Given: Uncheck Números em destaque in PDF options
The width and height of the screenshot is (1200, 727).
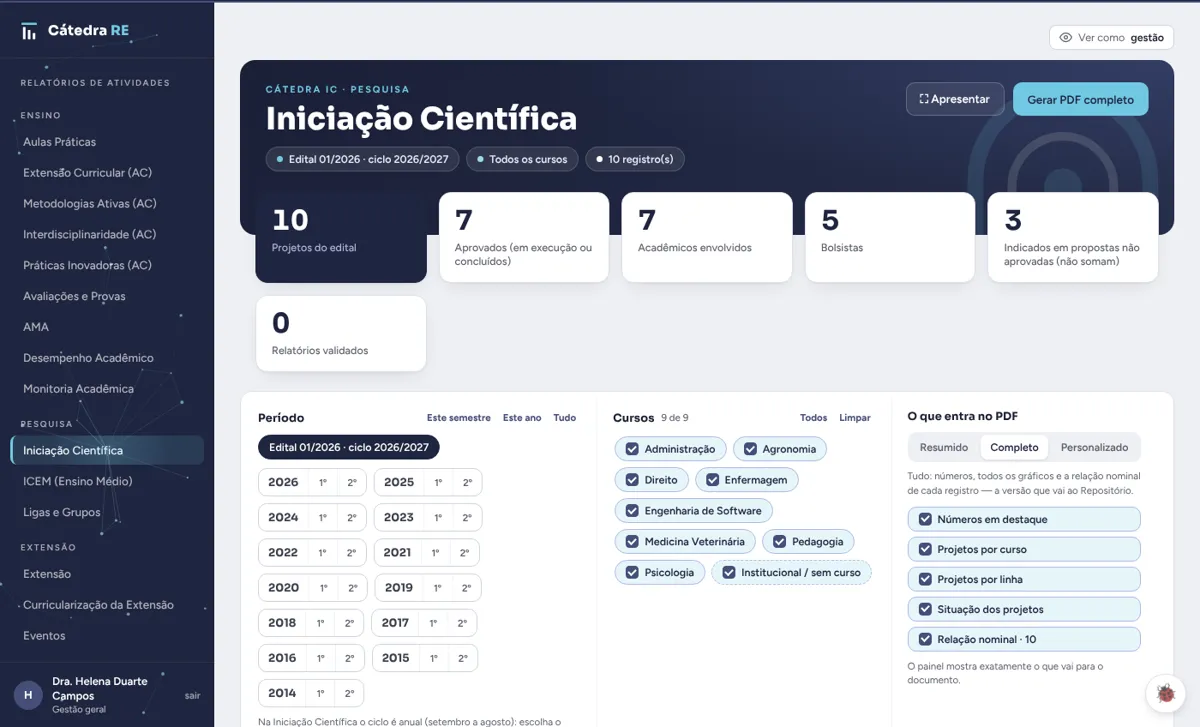Looking at the screenshot, I should [924, 519].
